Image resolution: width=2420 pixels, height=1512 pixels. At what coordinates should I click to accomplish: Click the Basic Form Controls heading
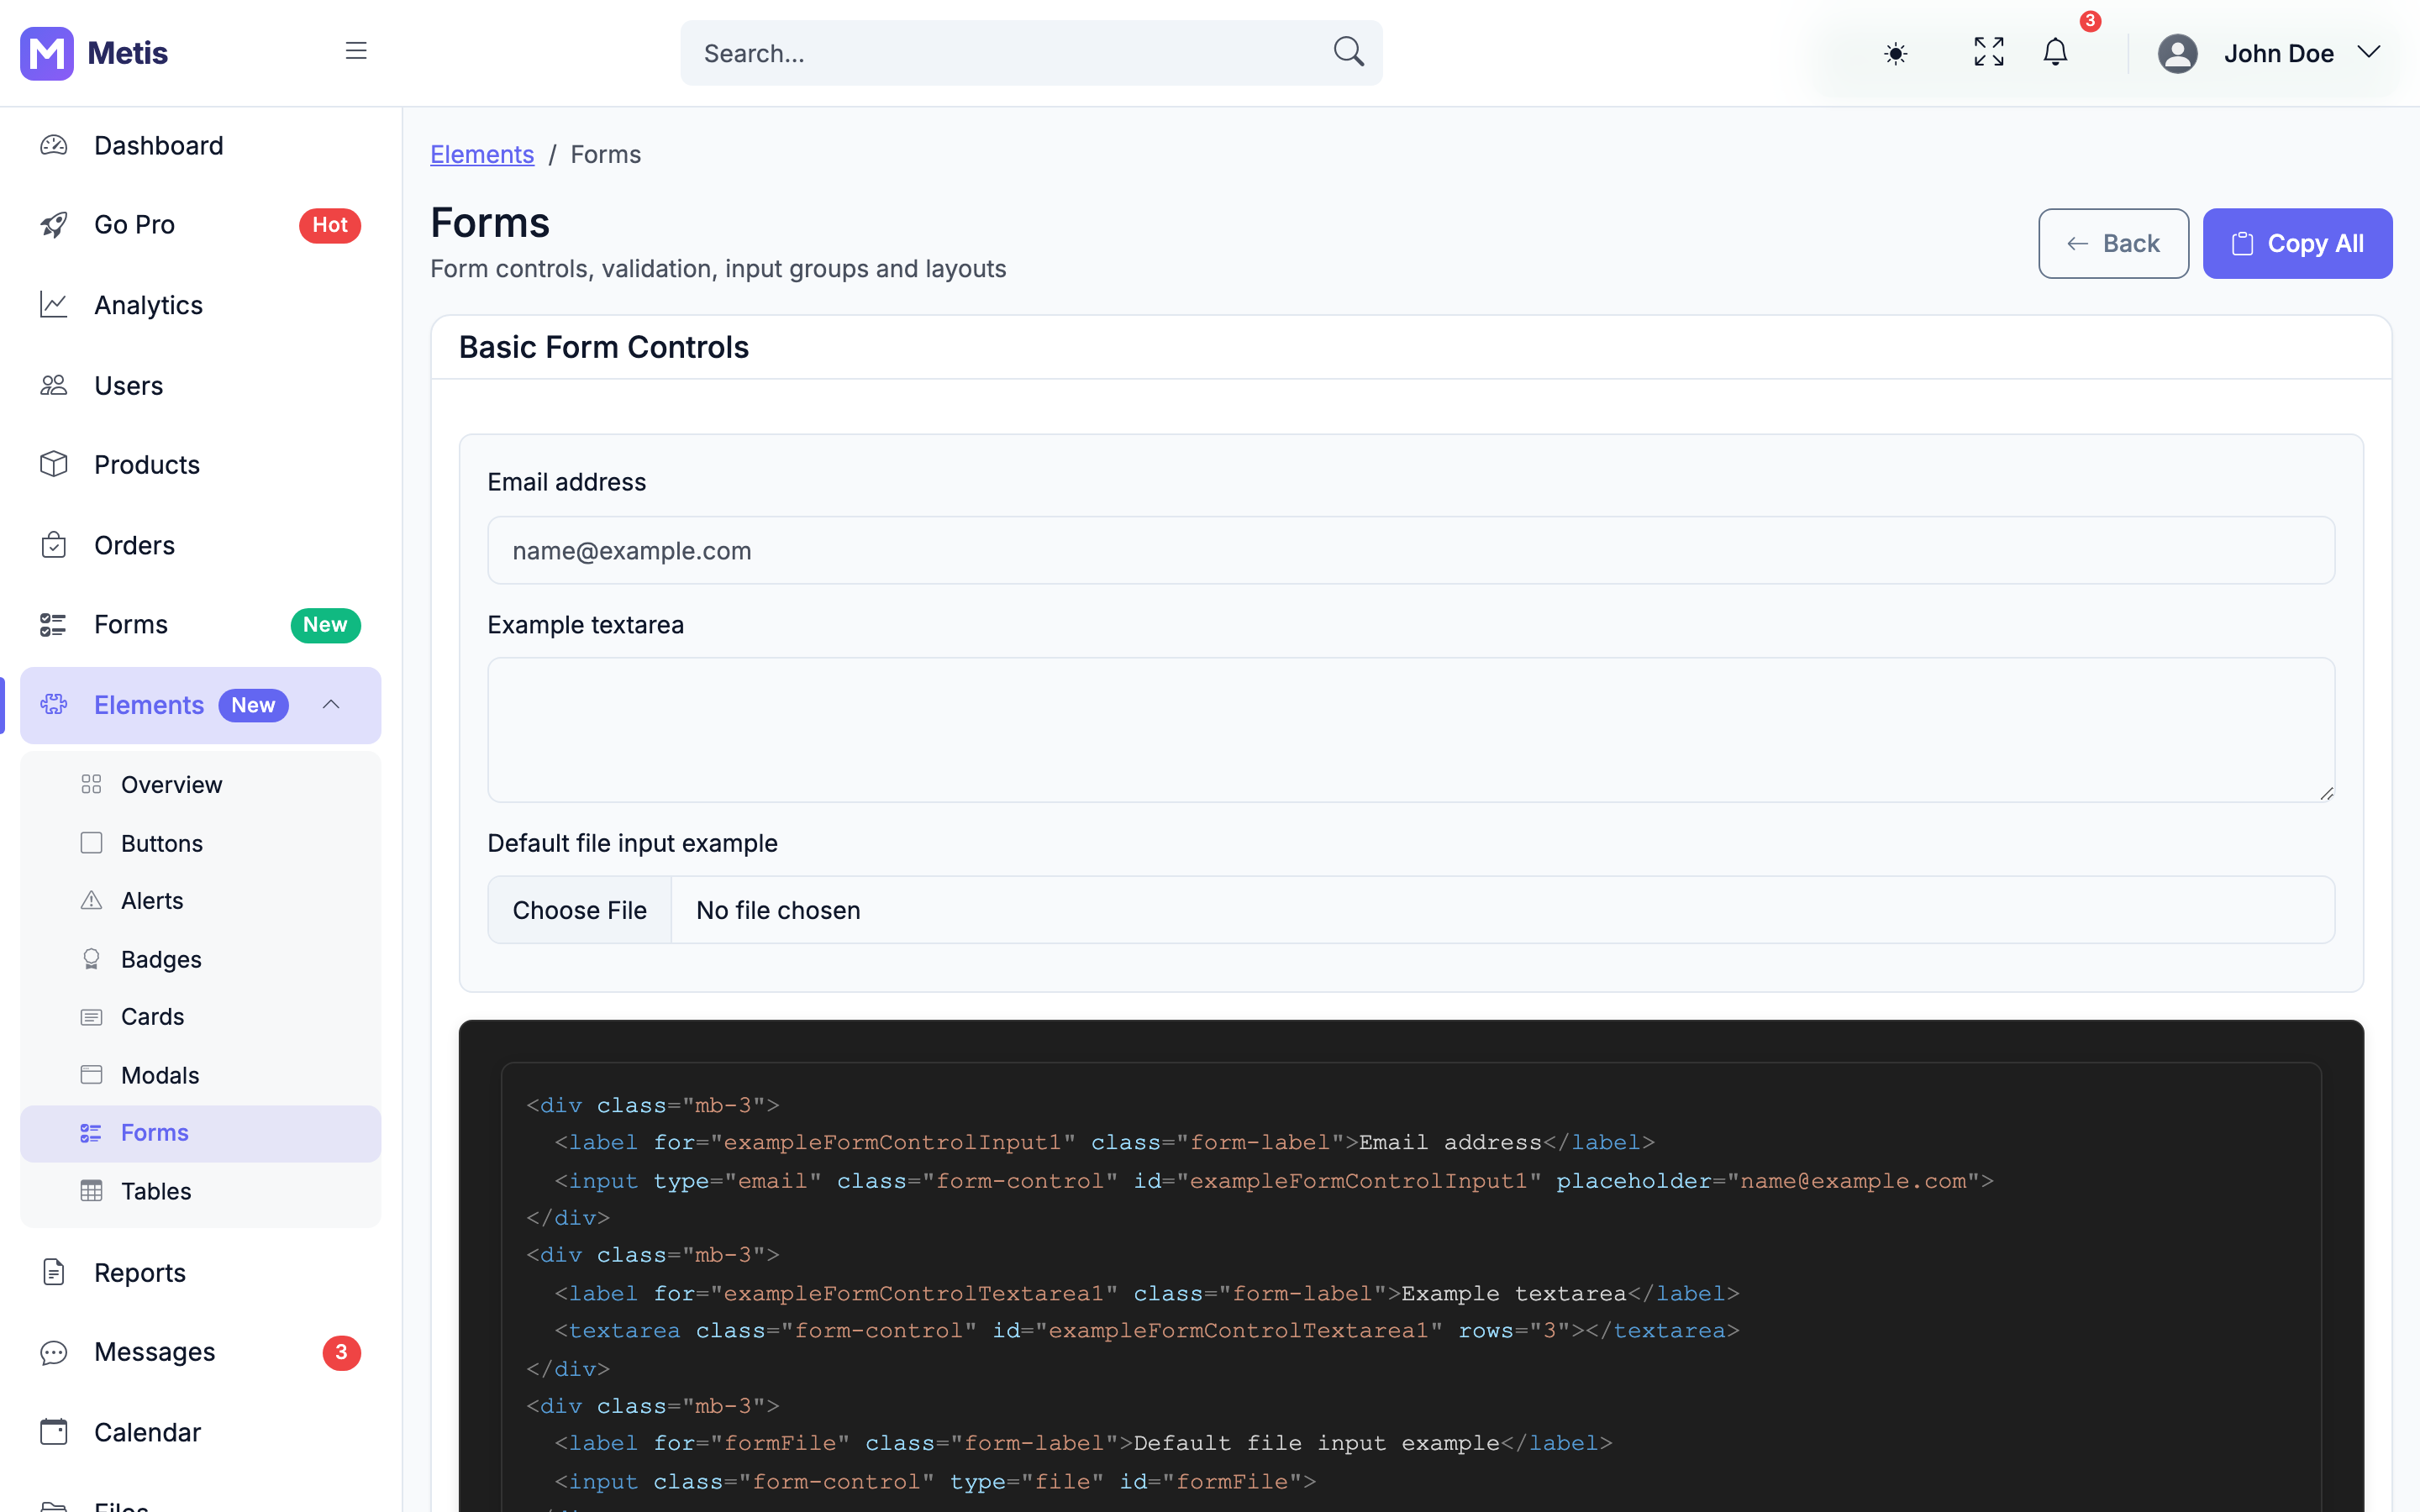click(604, 347)
